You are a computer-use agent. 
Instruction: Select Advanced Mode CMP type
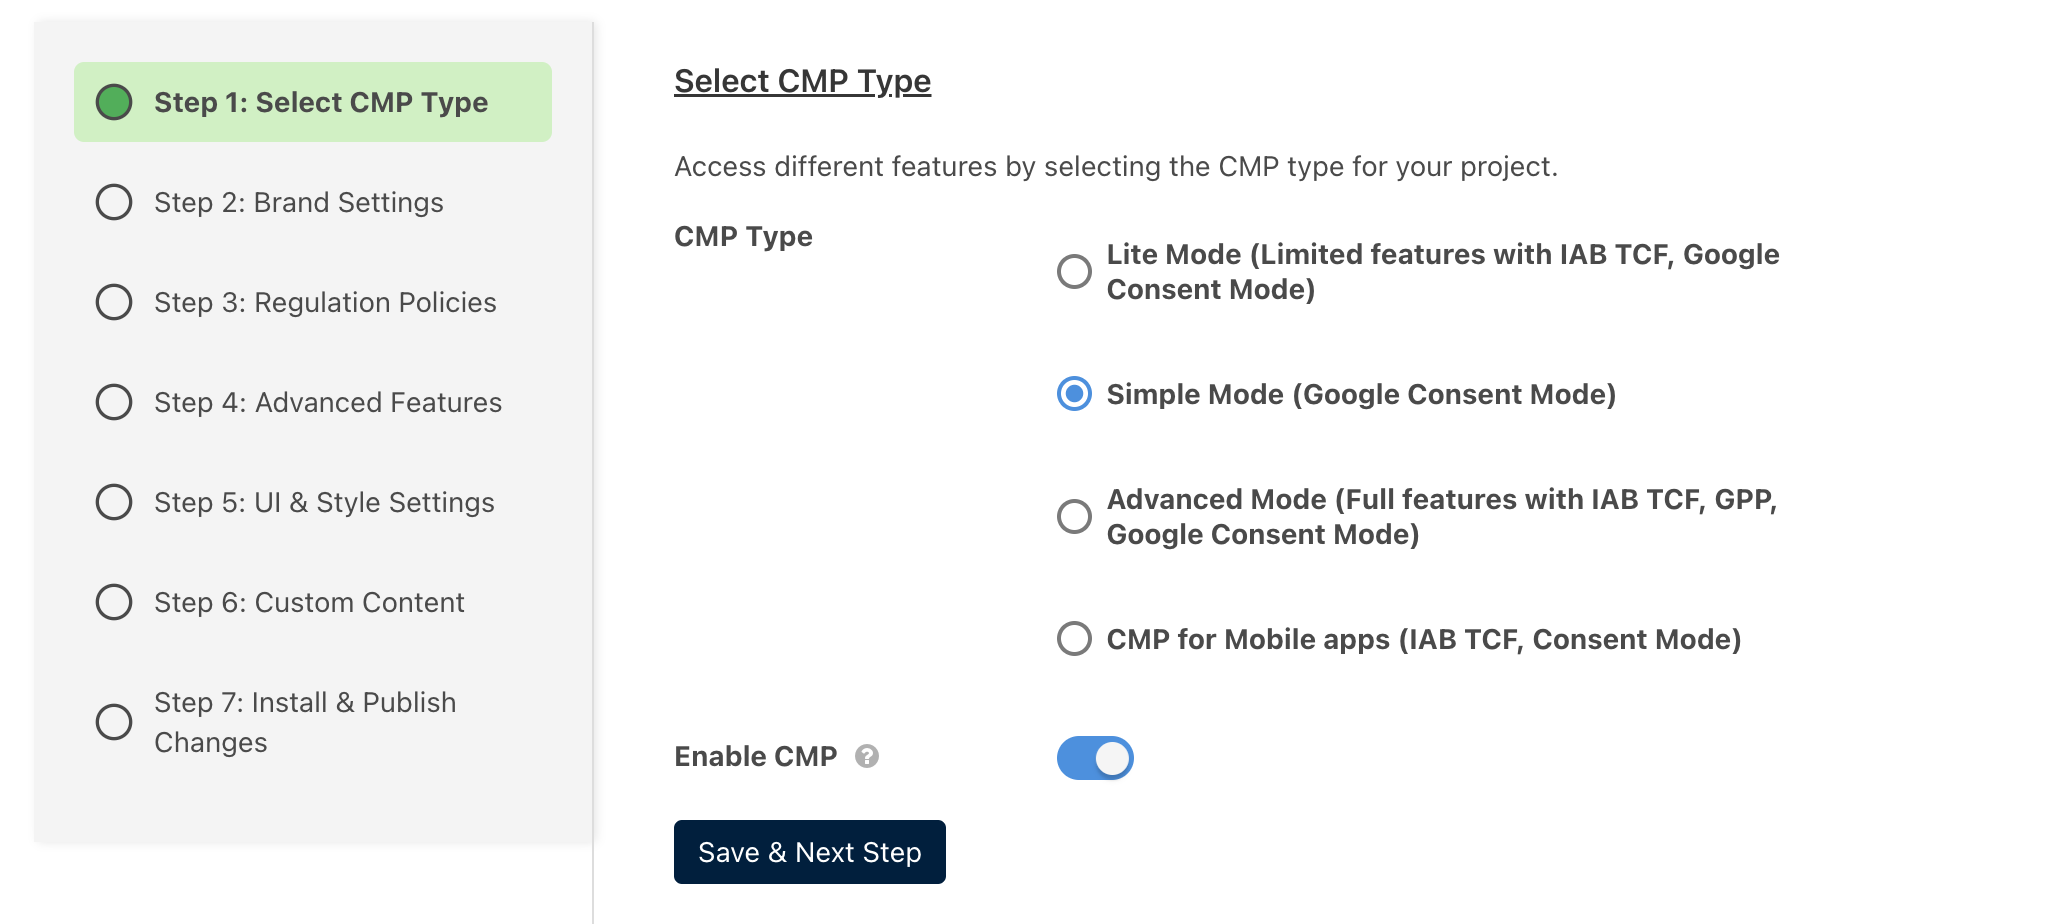[1074, 516]
